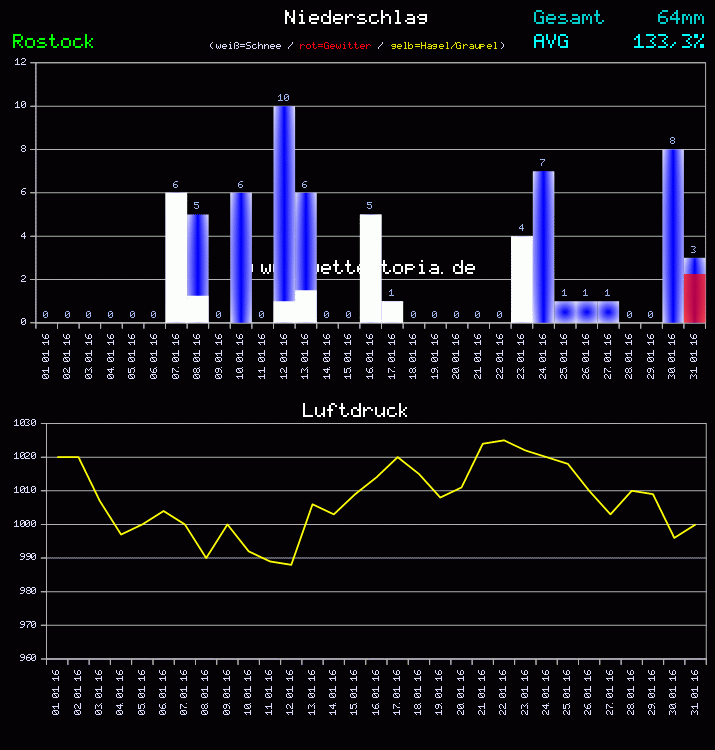This screenshot has width=715, height=750.
Task: Click the 12 label on precipitation axis
Action: pyautogui.click(x=21, y=62)
